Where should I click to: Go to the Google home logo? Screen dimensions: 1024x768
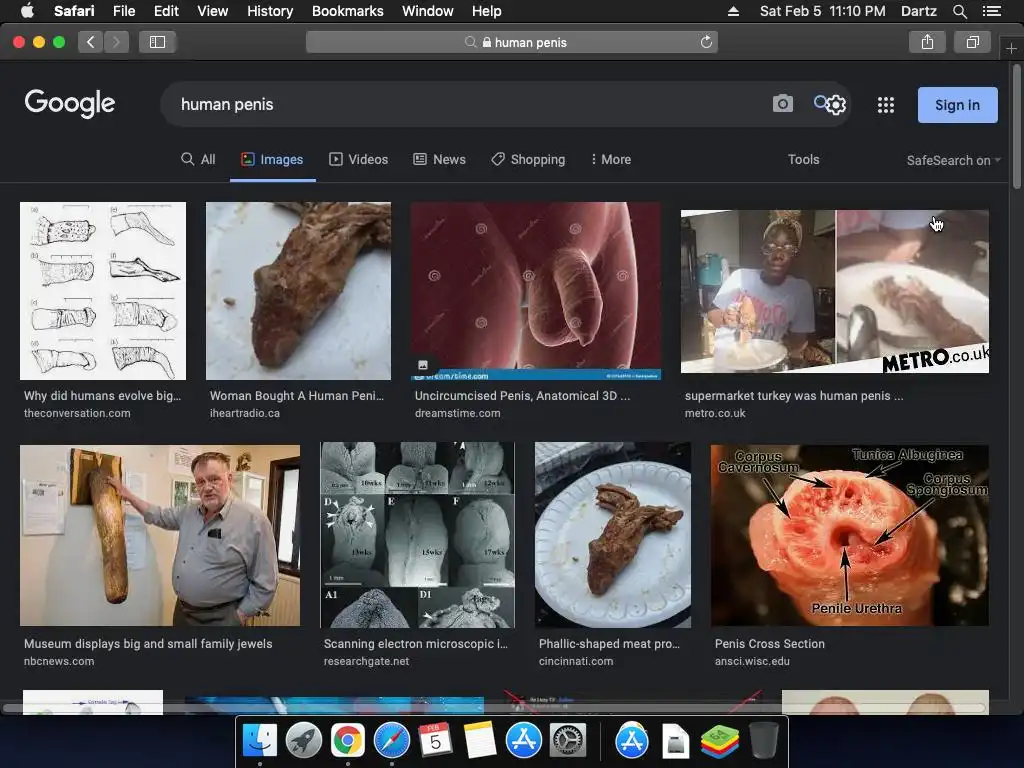tap(70, 104)
